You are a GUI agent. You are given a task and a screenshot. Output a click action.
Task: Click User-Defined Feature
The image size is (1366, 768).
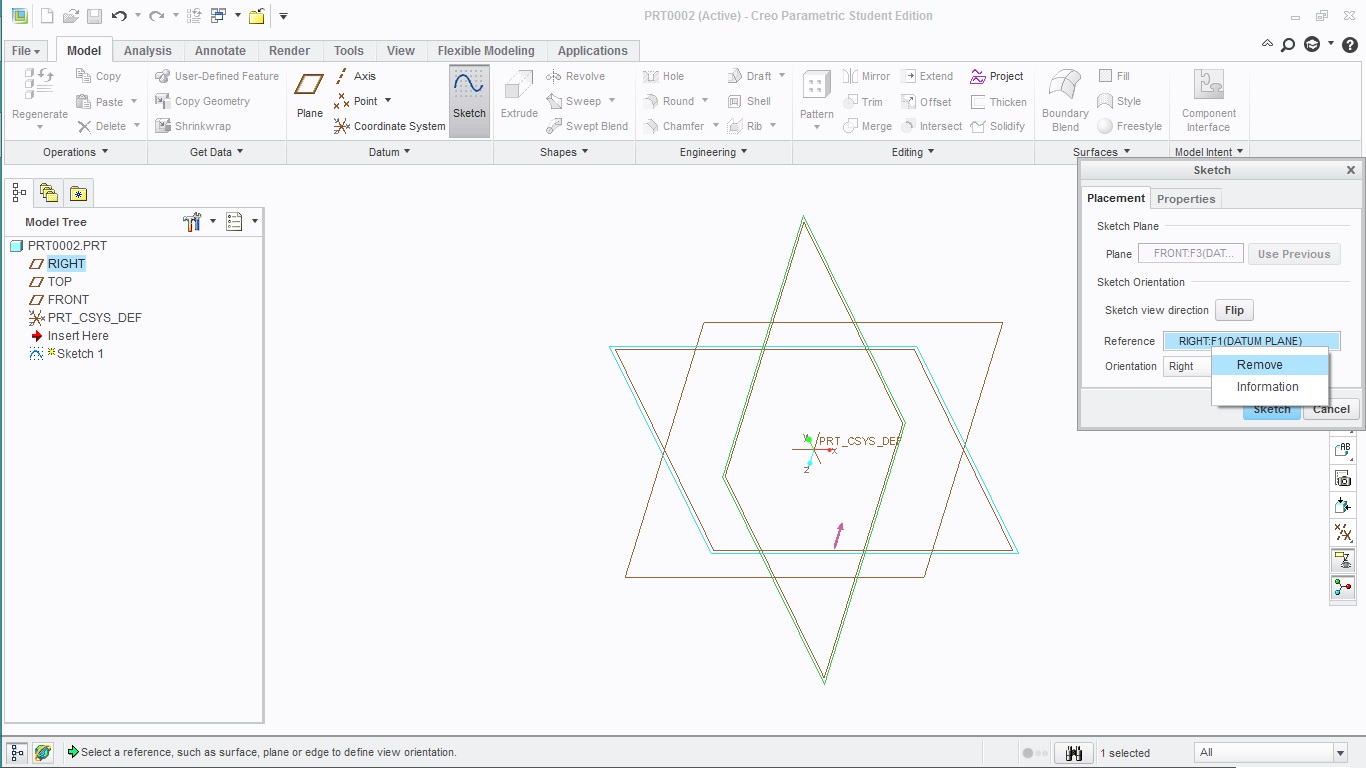click(x=217, y=76)
